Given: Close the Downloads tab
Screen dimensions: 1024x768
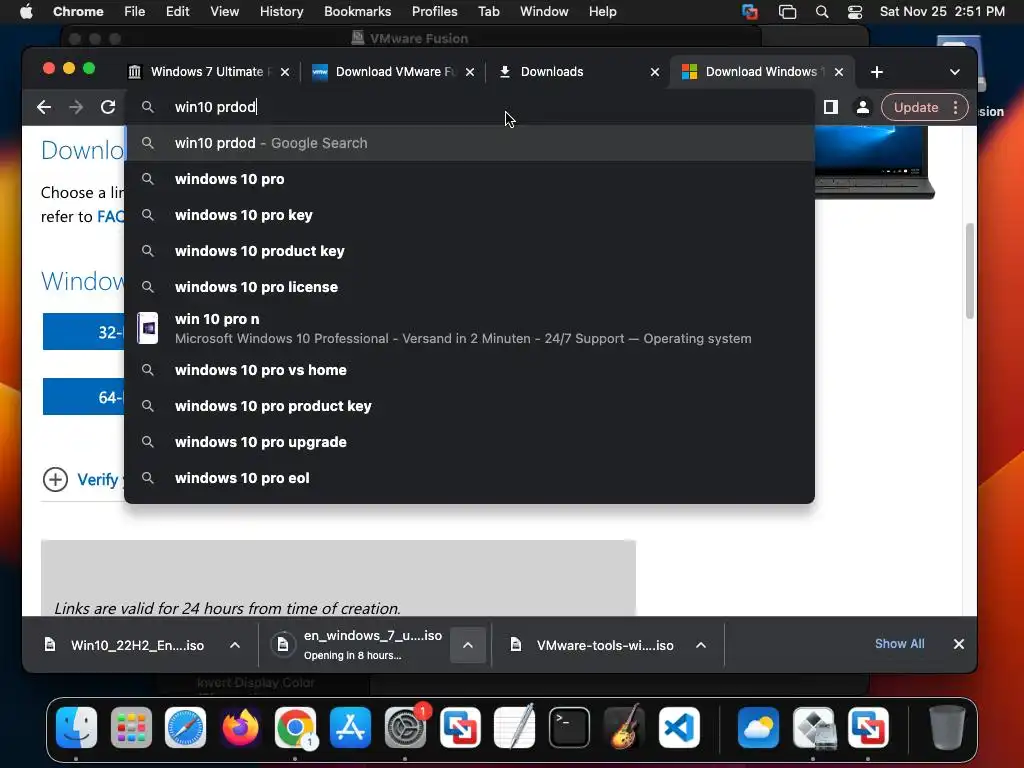Looking at the screenshot, I should (655, 72).
